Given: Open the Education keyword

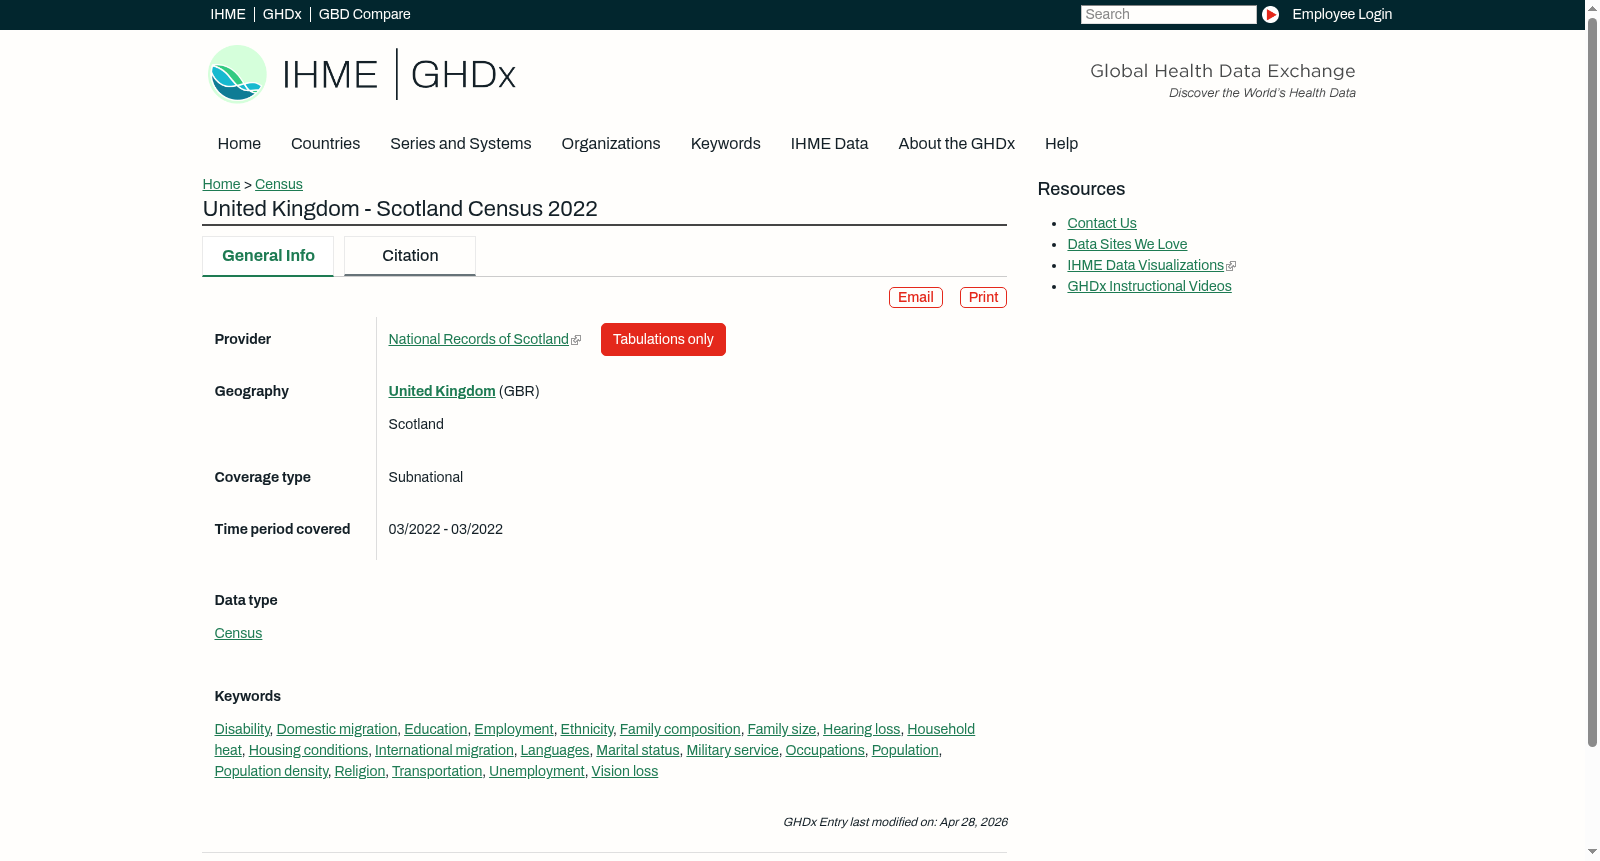Looking at the screenshot, I should point(435,729).
